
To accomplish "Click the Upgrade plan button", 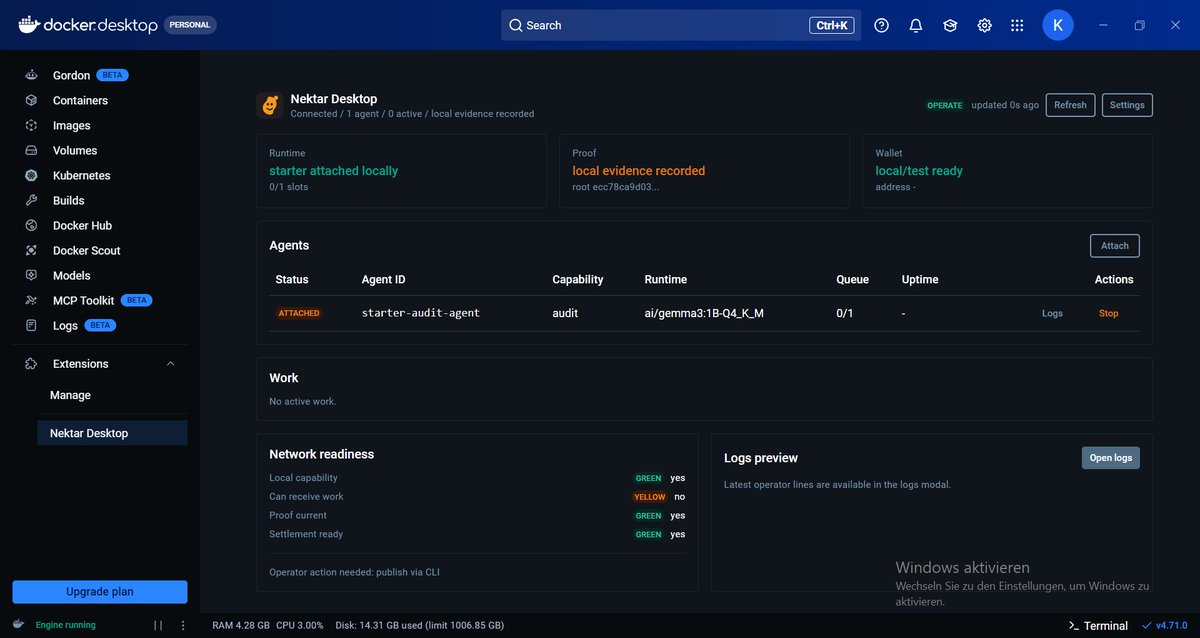I will (x=100, y=592).
